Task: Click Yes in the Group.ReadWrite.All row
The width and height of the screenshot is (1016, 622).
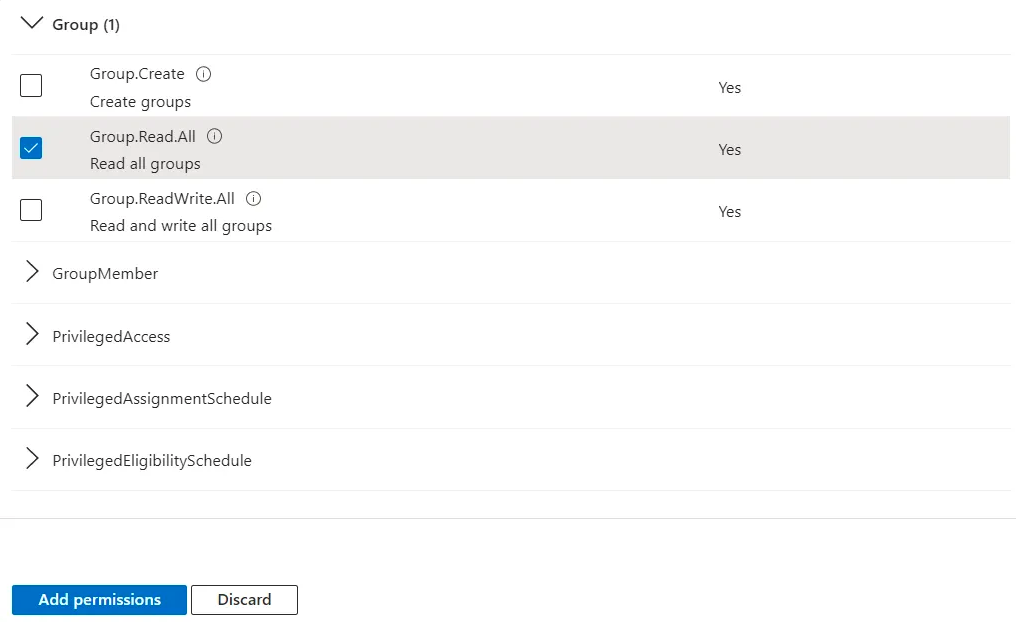Action: click(729, 211)
